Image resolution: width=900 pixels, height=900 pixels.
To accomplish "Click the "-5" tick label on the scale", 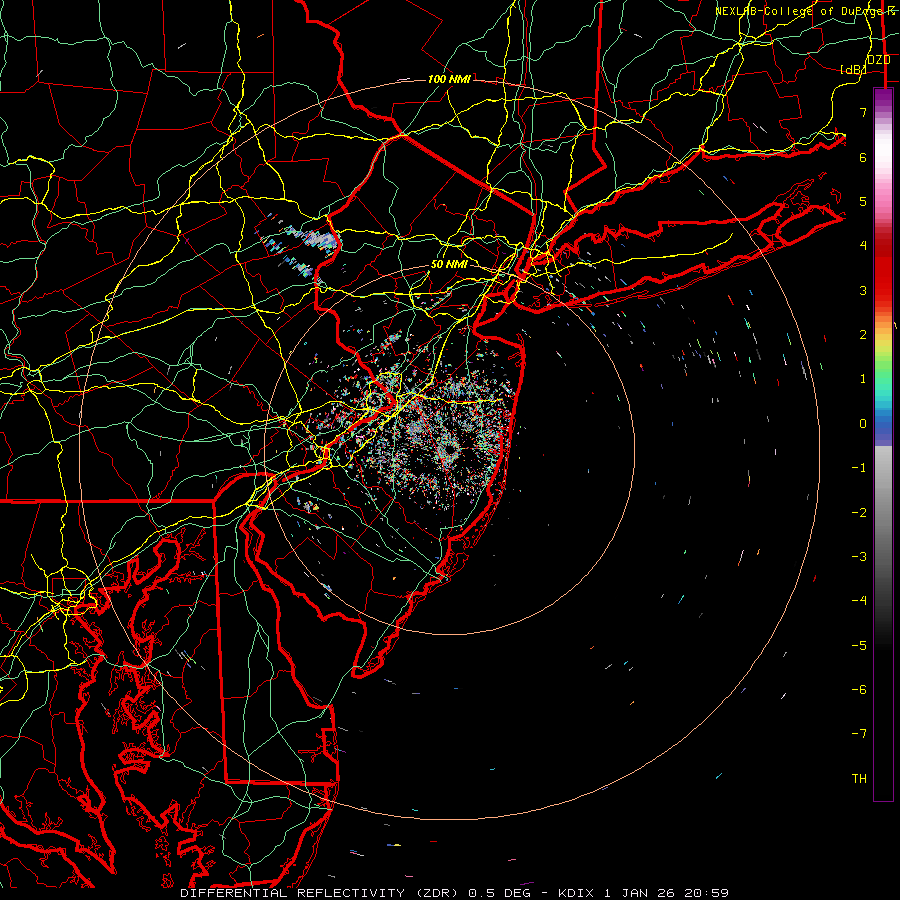I will pos(859,646).
